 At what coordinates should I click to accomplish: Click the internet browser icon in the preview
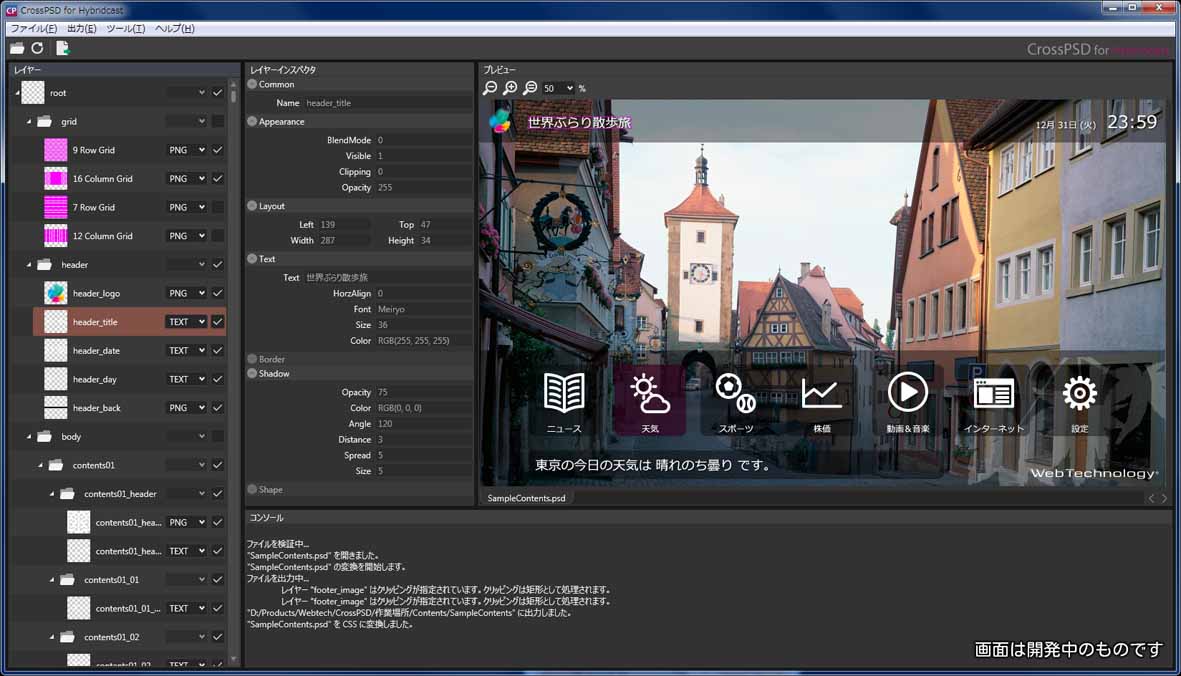coord(993,393)
